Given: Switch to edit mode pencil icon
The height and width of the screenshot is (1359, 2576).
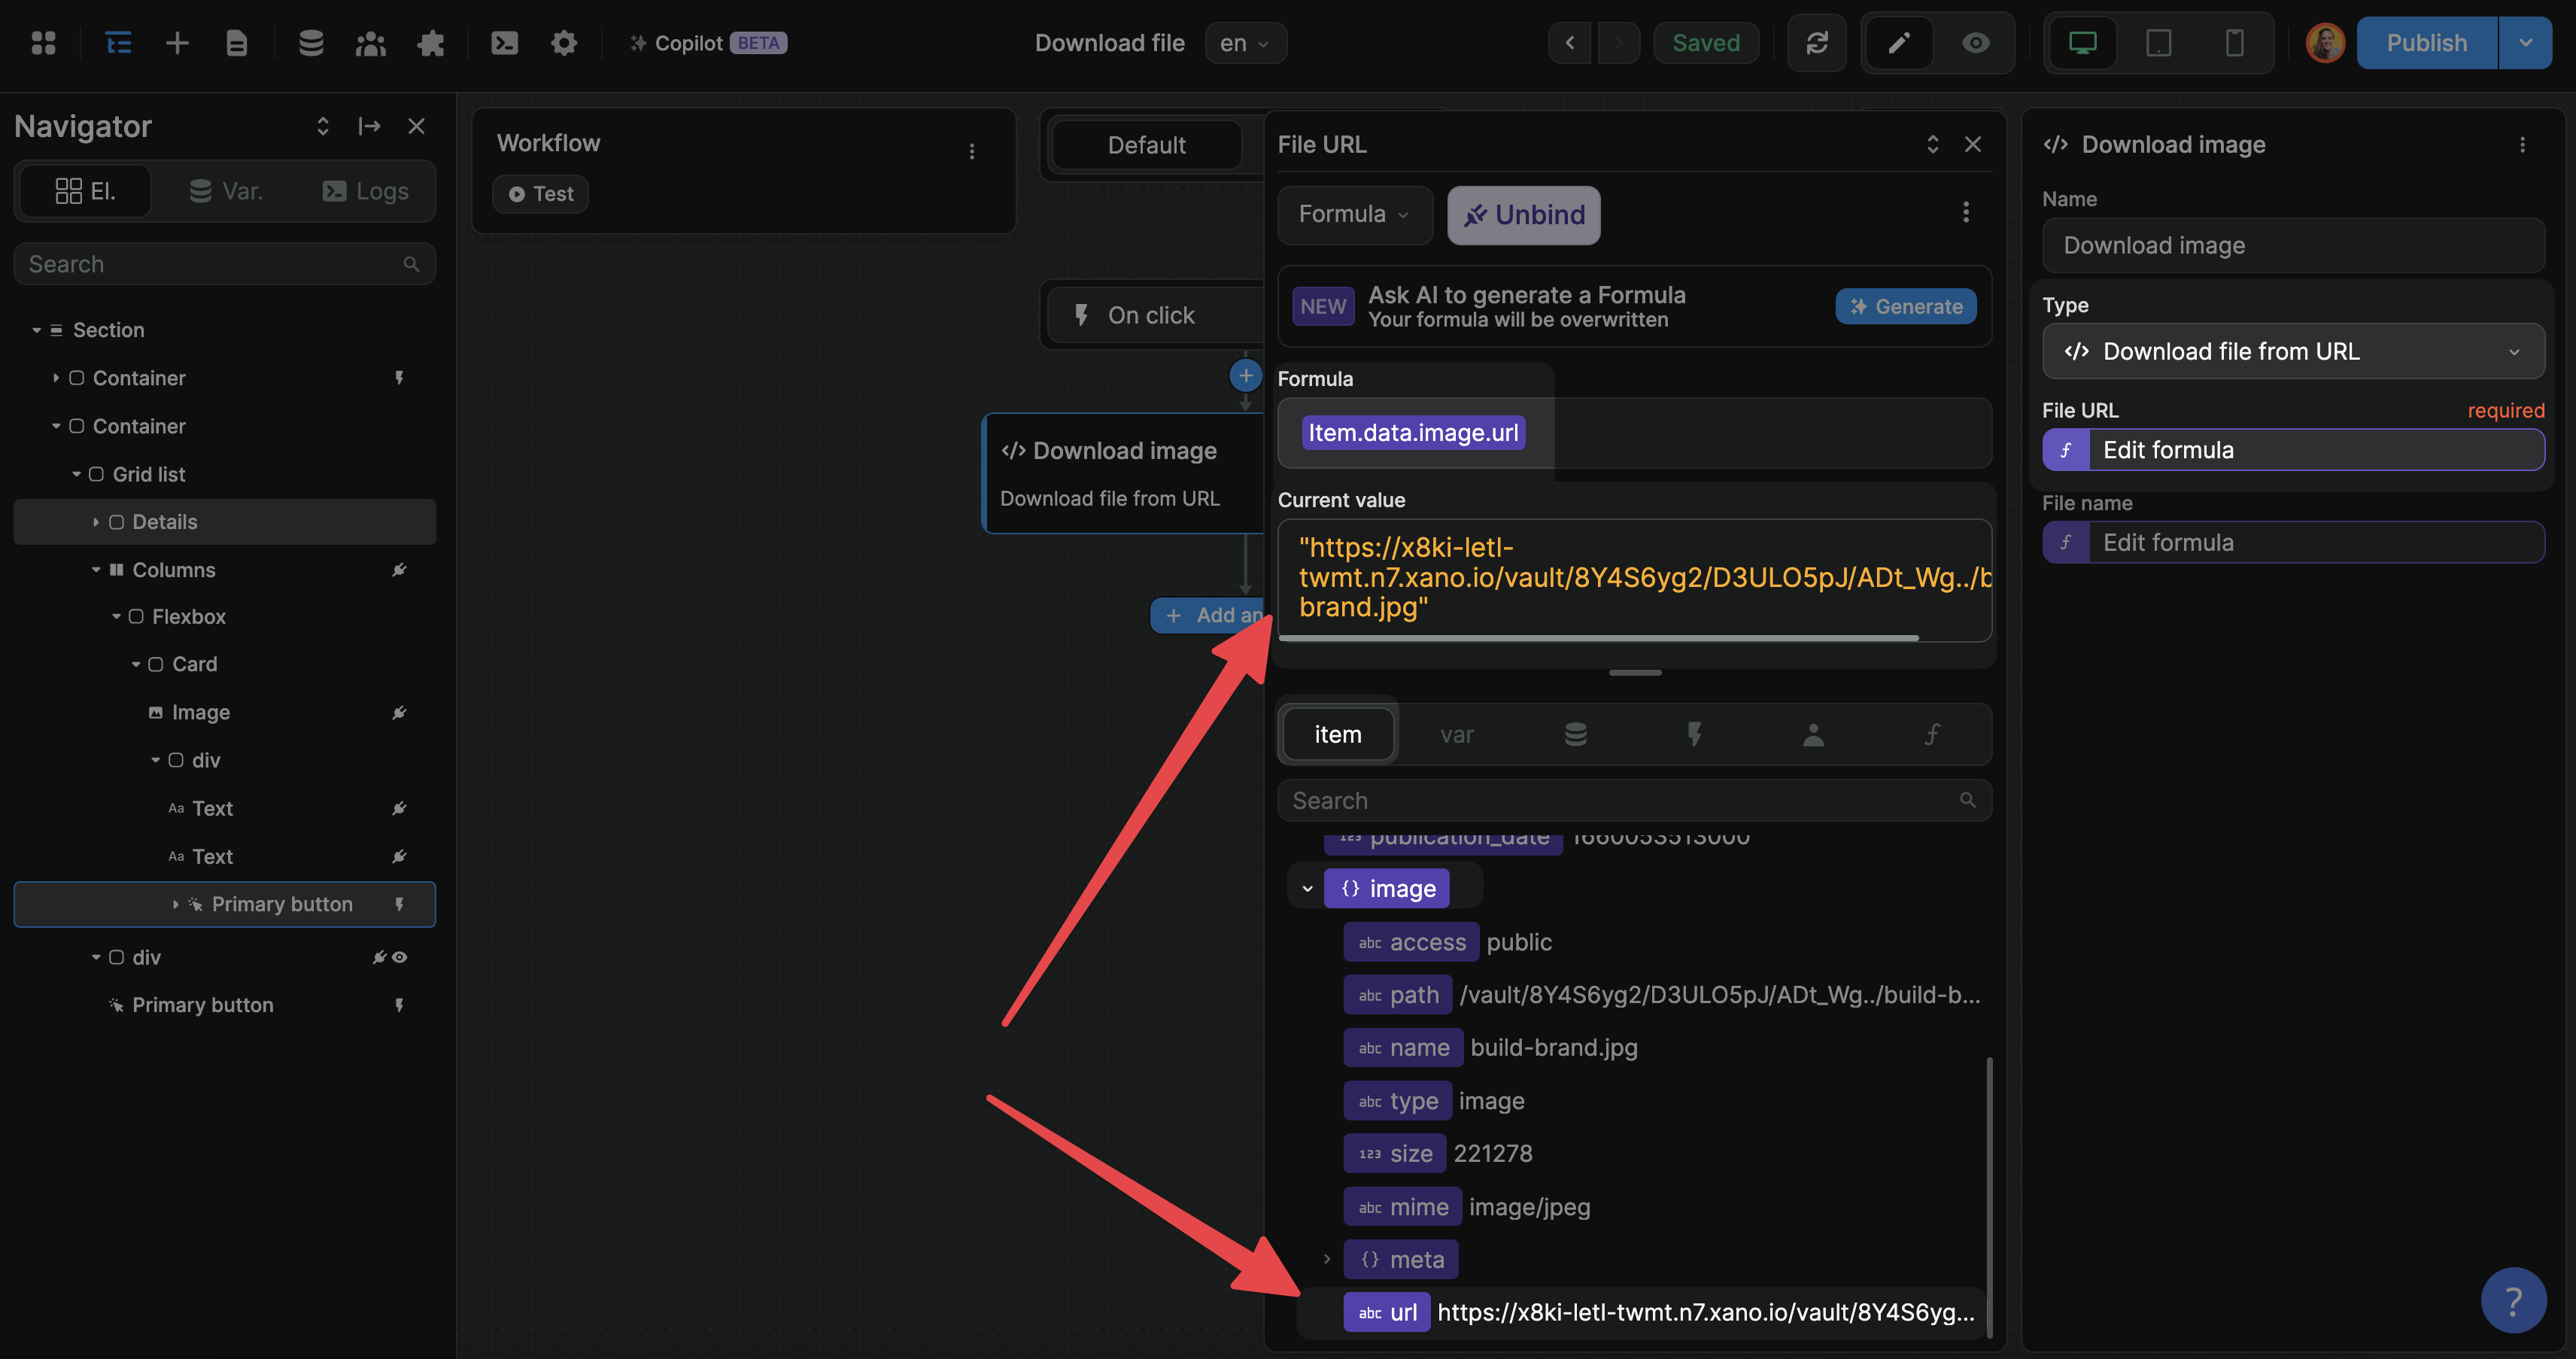Looking at the screenshot, I should click(1898, 43).
